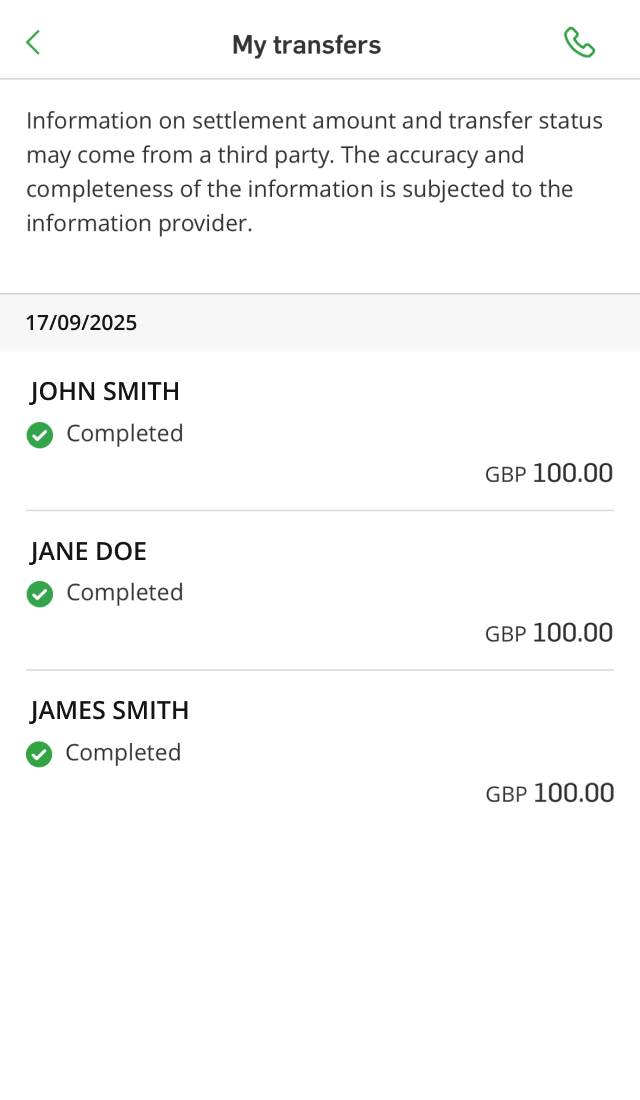
Task: Click GBP currency label for James Smith
Action: pyautogui.click(x=506, y=795)
